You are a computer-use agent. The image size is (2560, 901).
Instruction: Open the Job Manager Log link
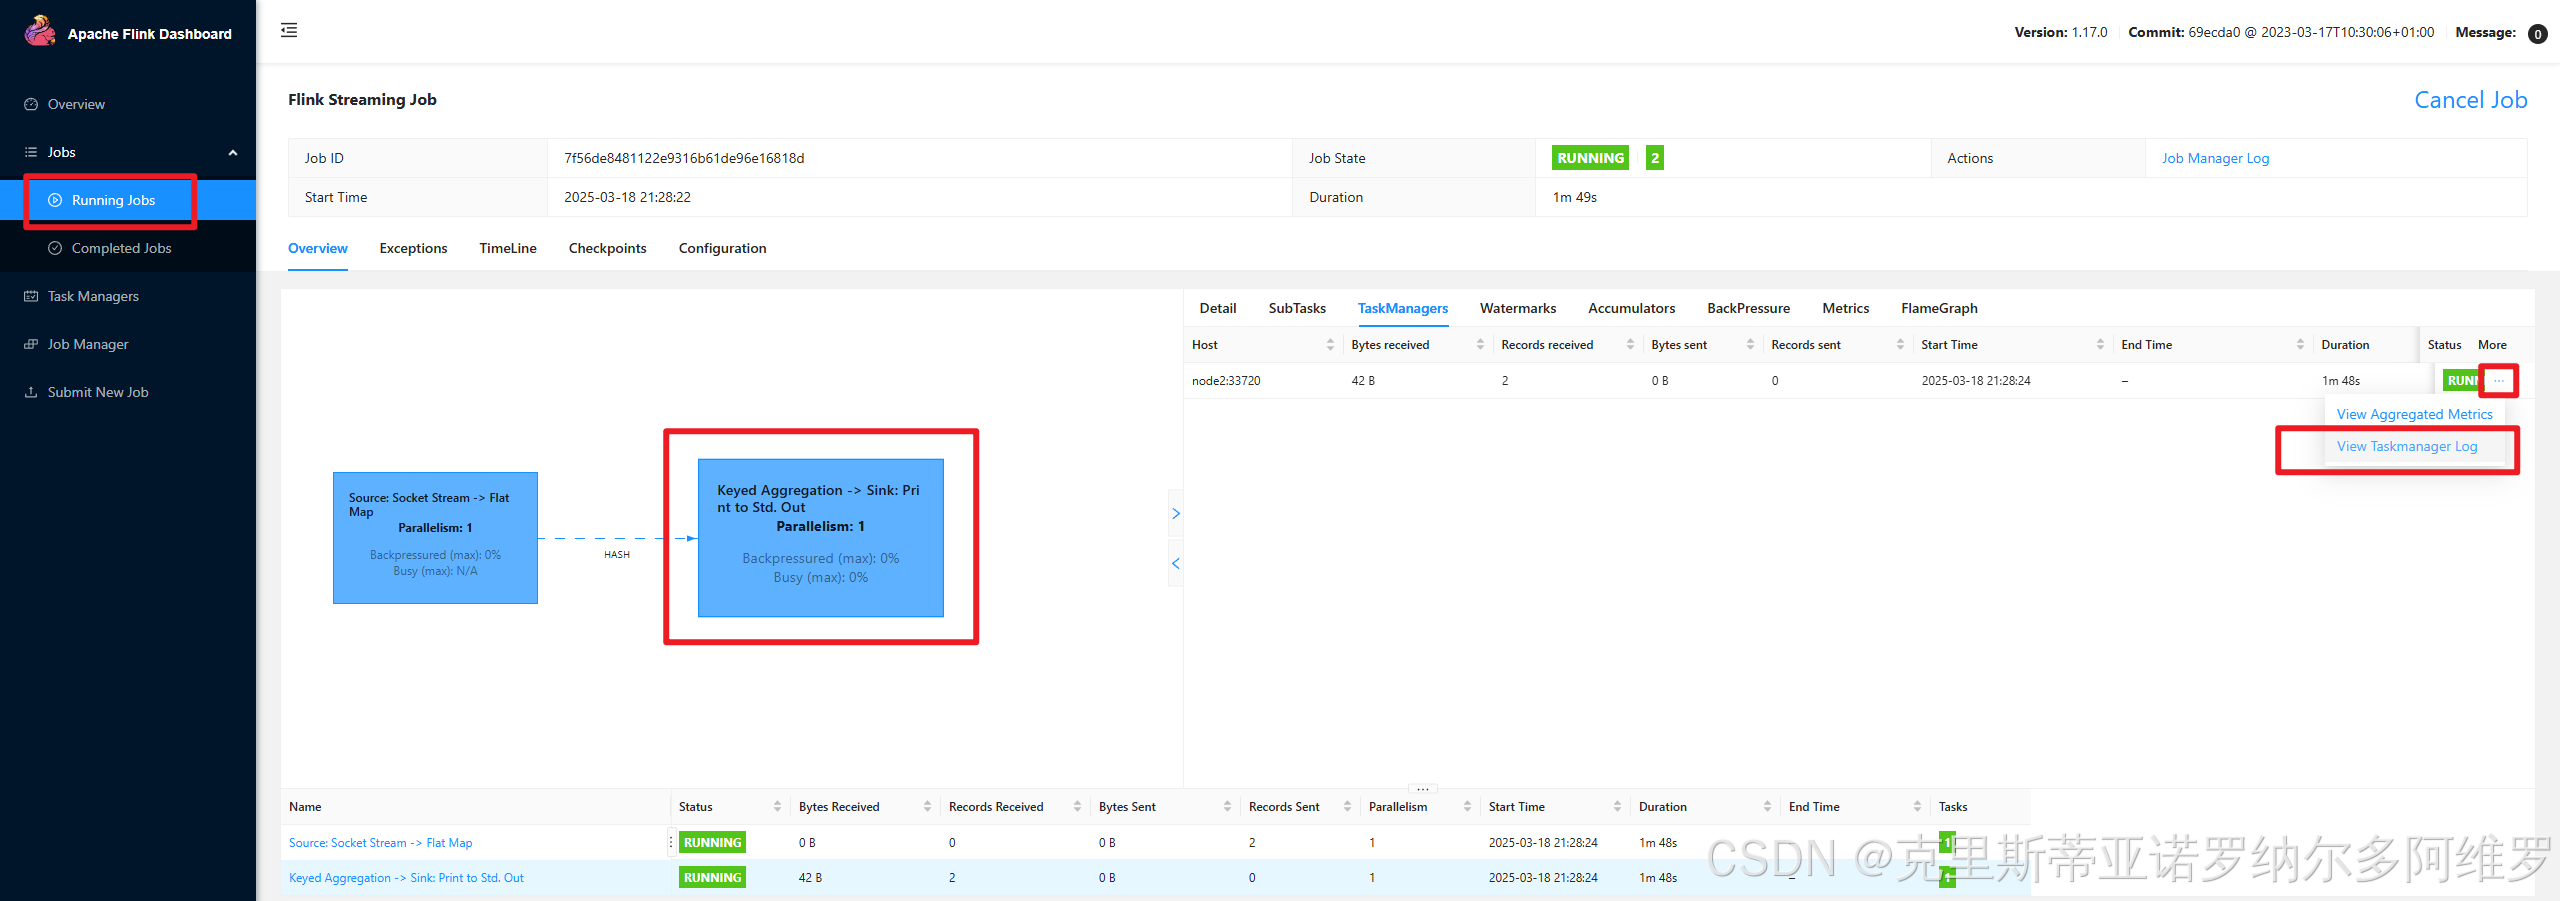(2215, 158)
